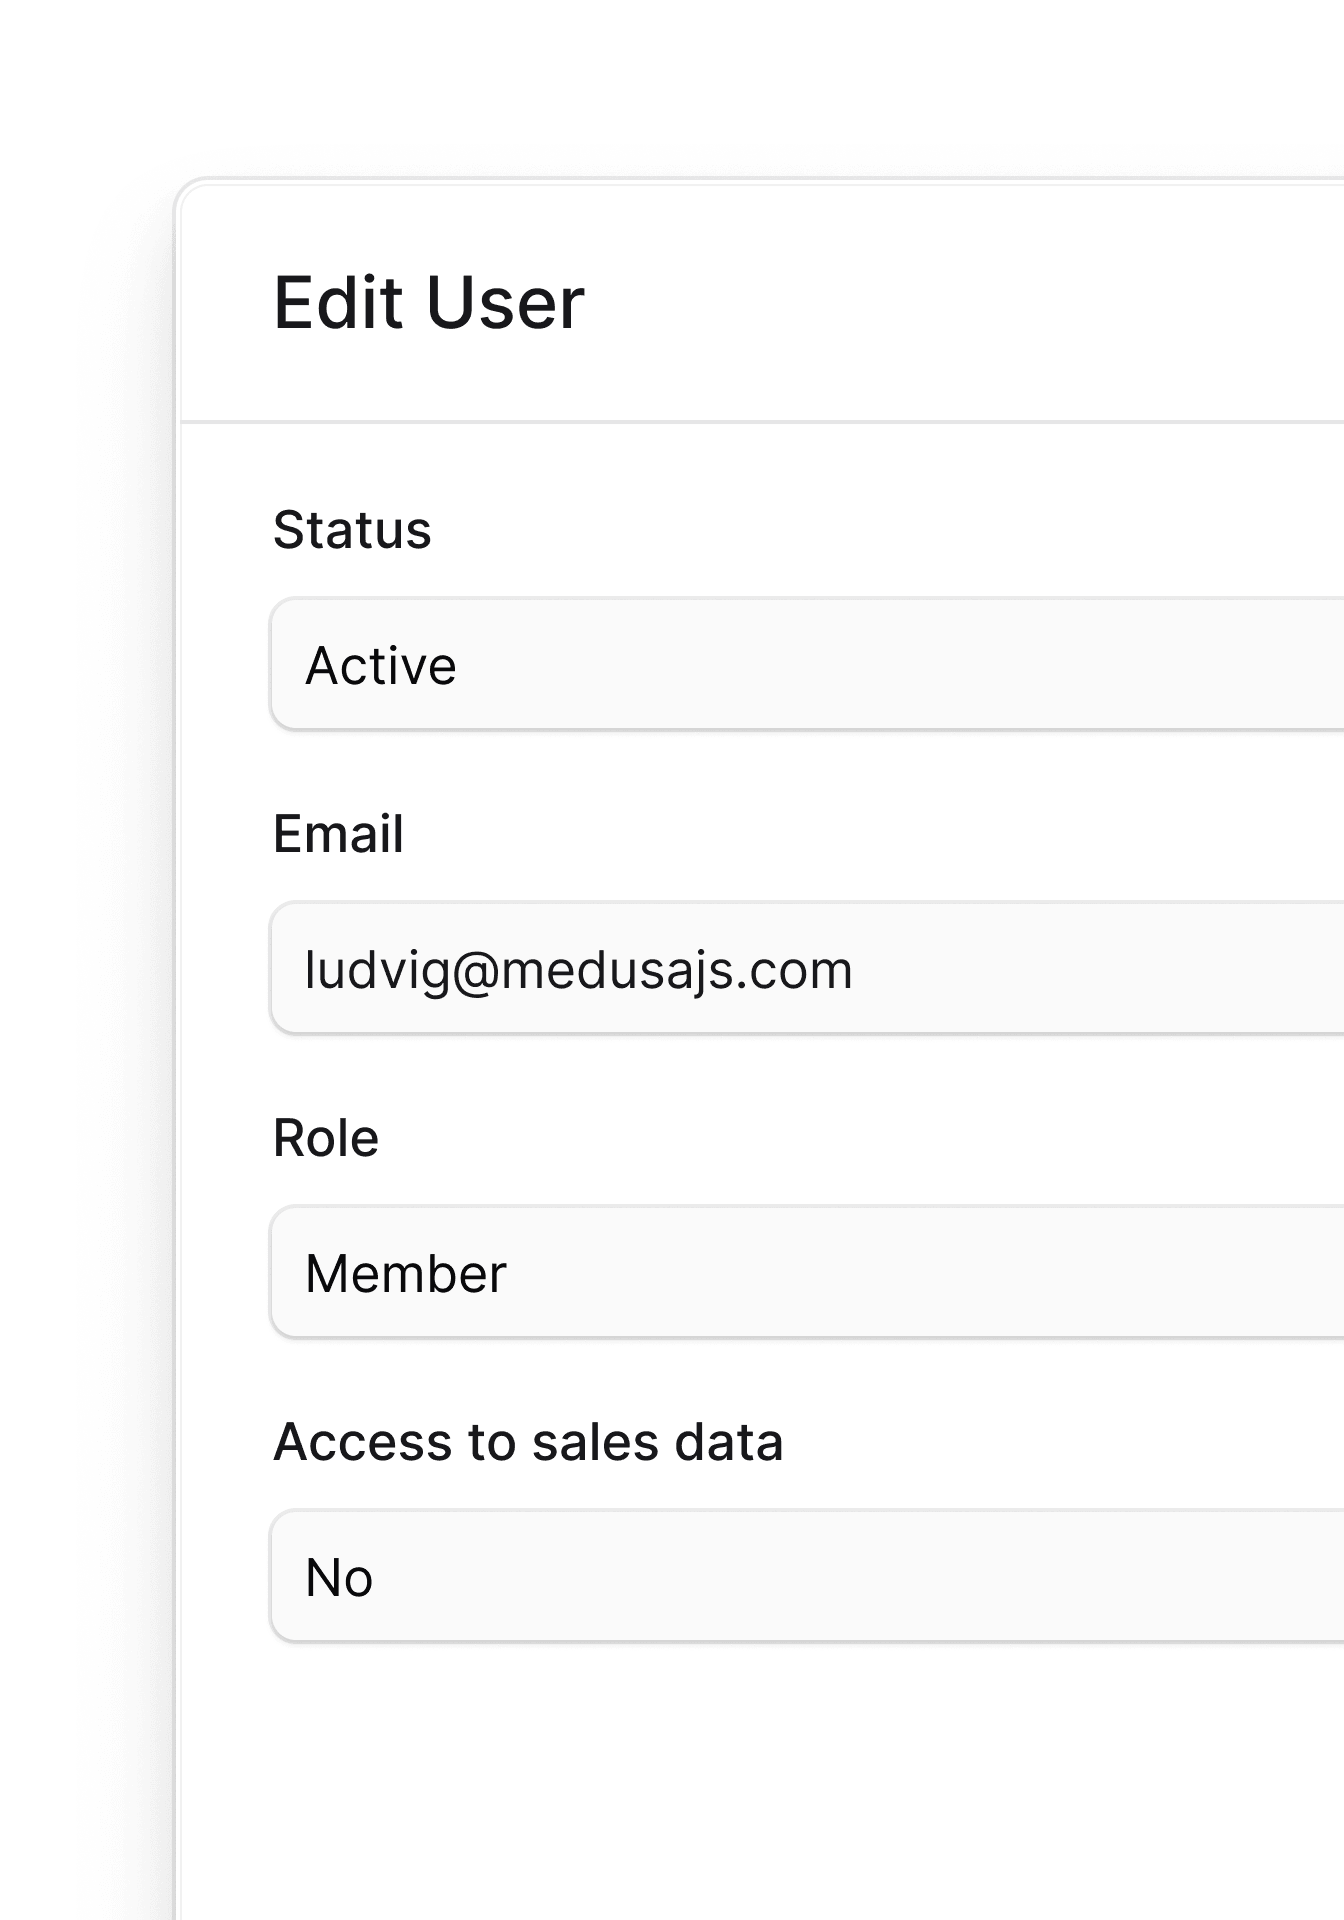Click the Role field label
Viewport: 1344px width, 1920px height.
326,1138
